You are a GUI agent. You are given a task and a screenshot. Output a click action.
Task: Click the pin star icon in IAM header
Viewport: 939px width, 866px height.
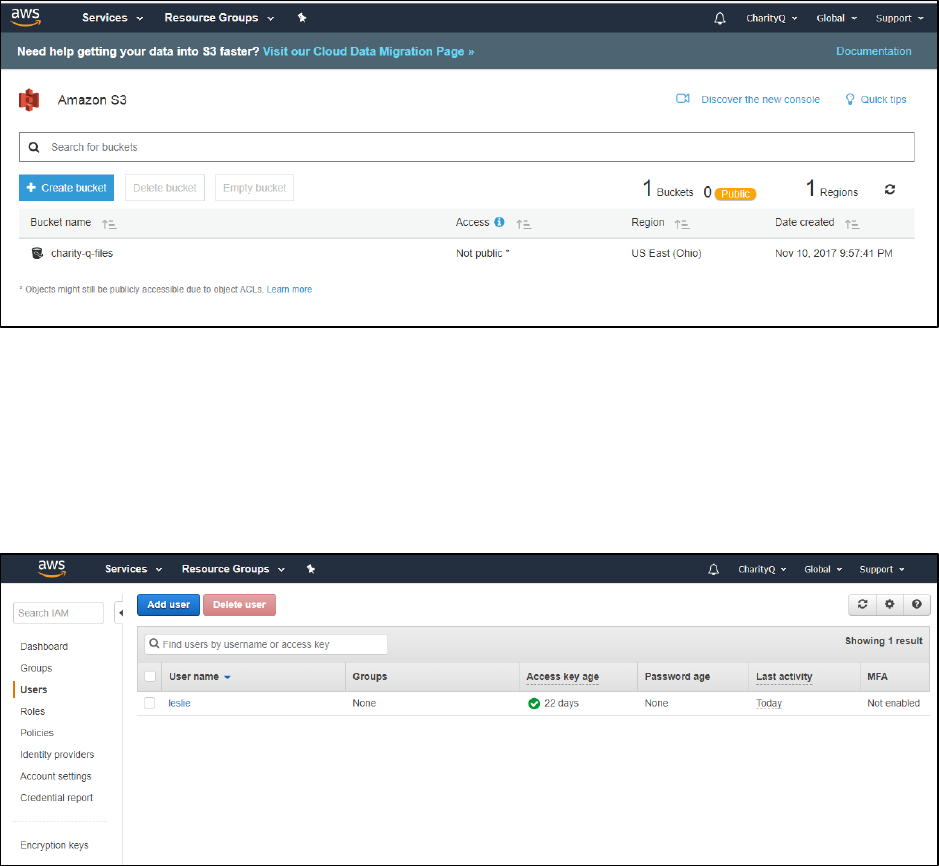311,569
